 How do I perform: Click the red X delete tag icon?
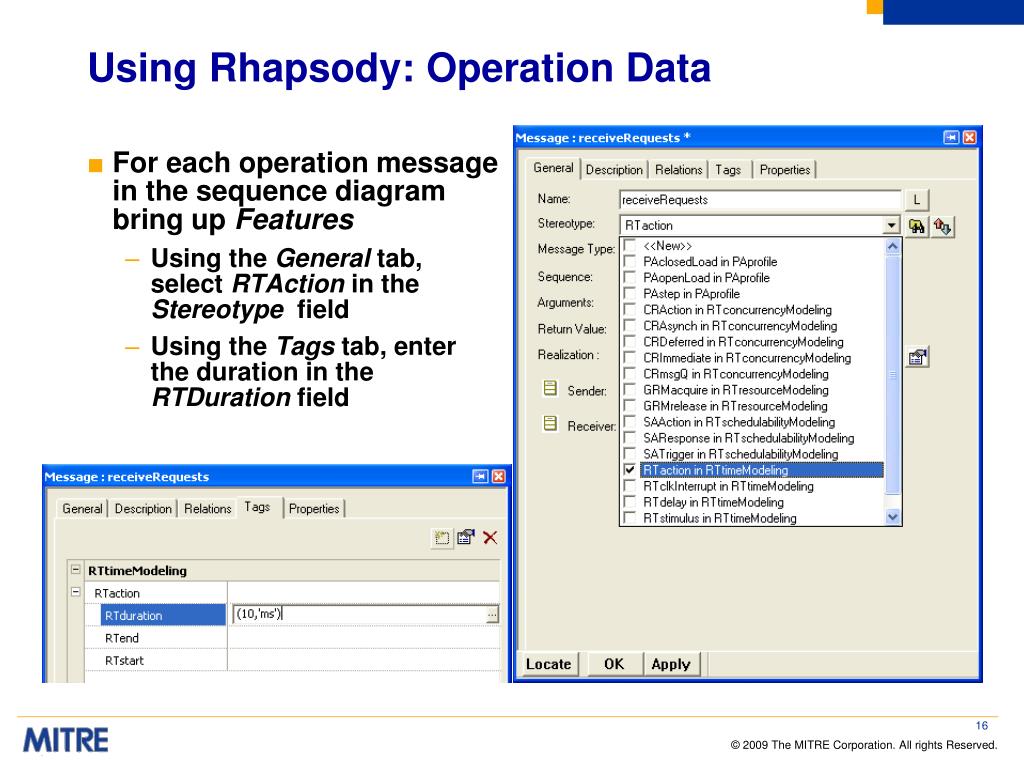(x=490, y=537)
